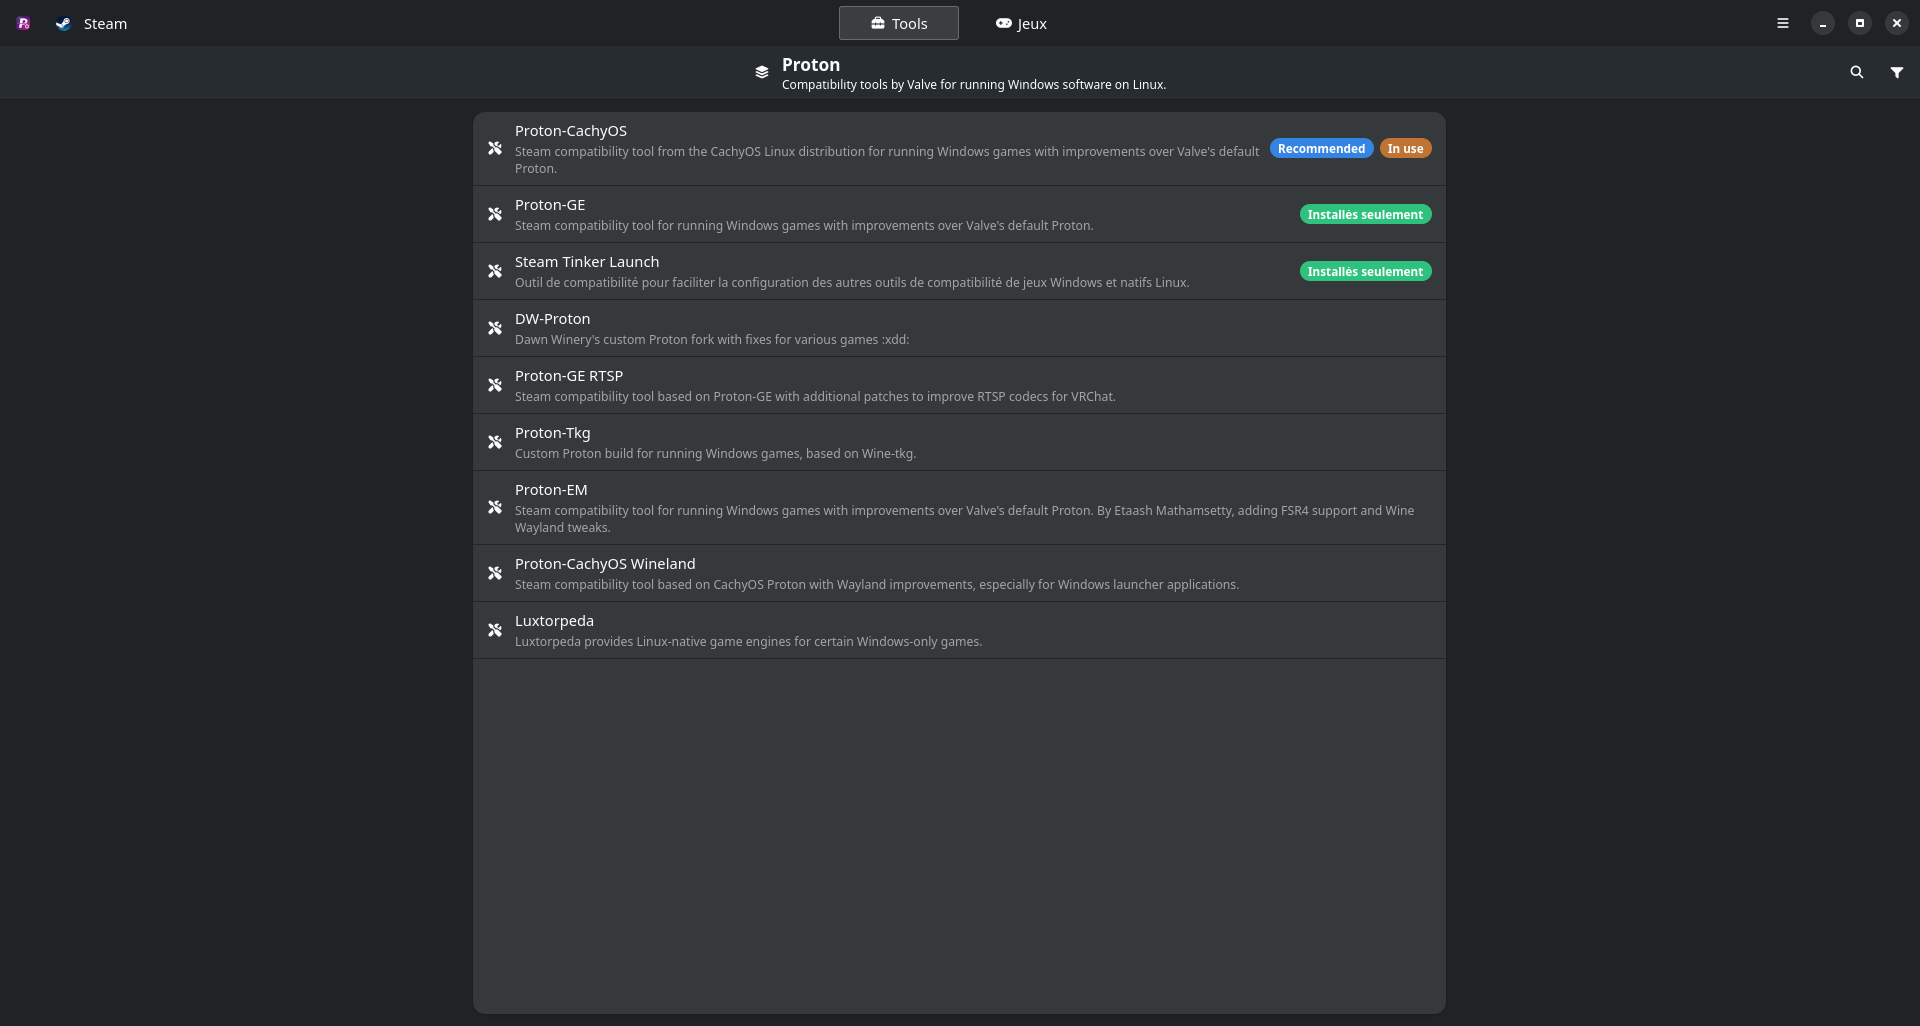Click the blue Recommended badge
The image size is (1920, 1026).
pyautogui.click(x=1321, y=148)
